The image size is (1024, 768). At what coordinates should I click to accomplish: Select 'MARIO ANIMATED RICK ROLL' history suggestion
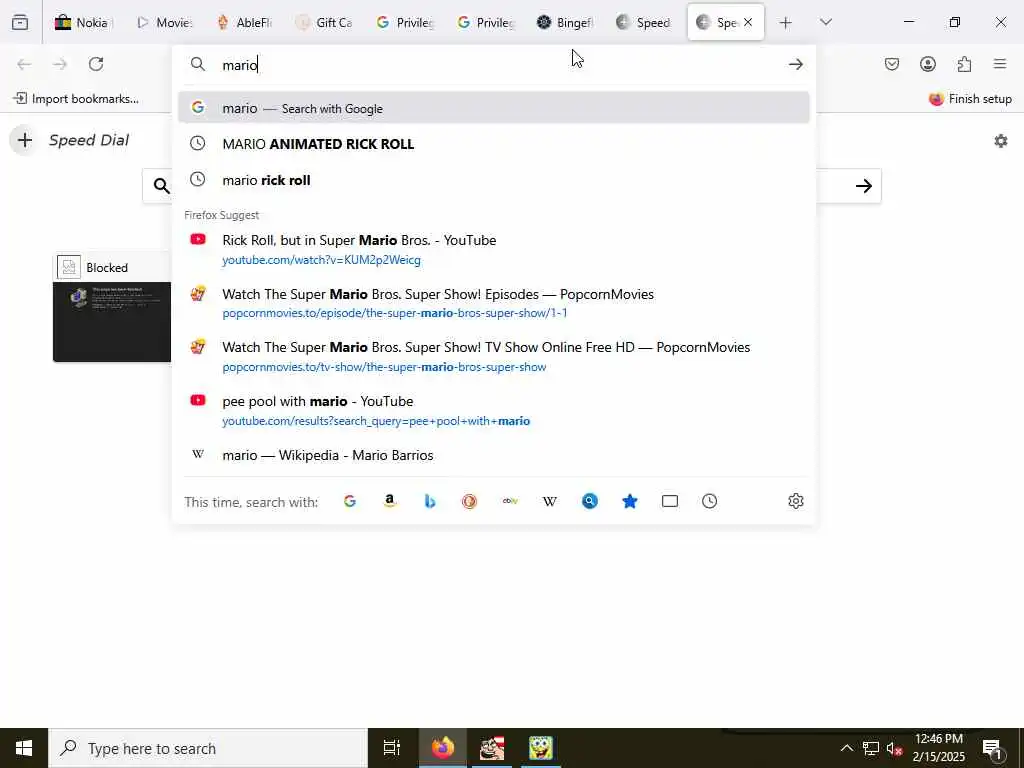[x=494, y=144]
